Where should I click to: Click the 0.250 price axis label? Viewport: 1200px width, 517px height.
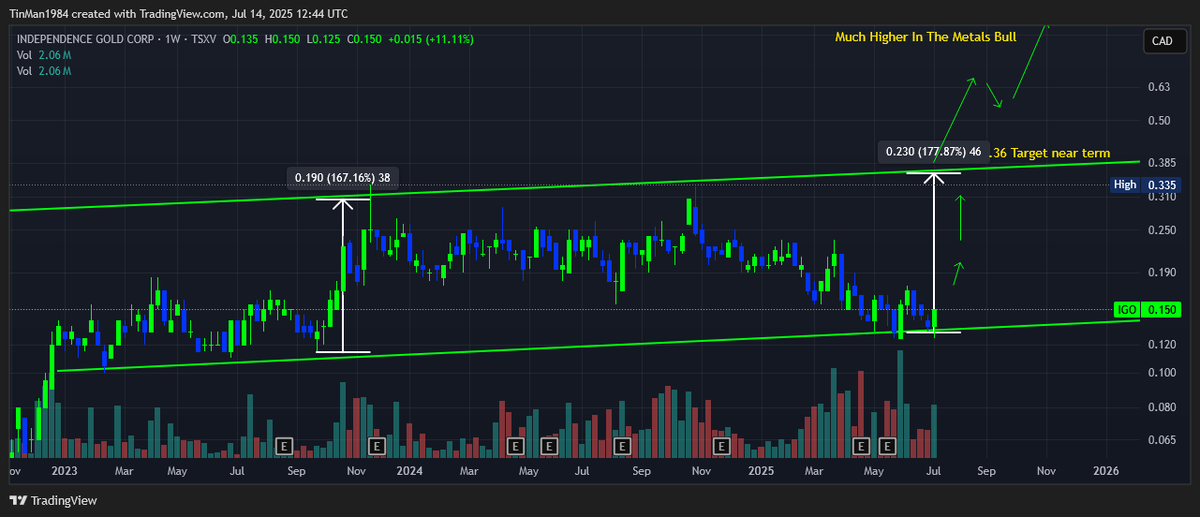[1162, 231]
